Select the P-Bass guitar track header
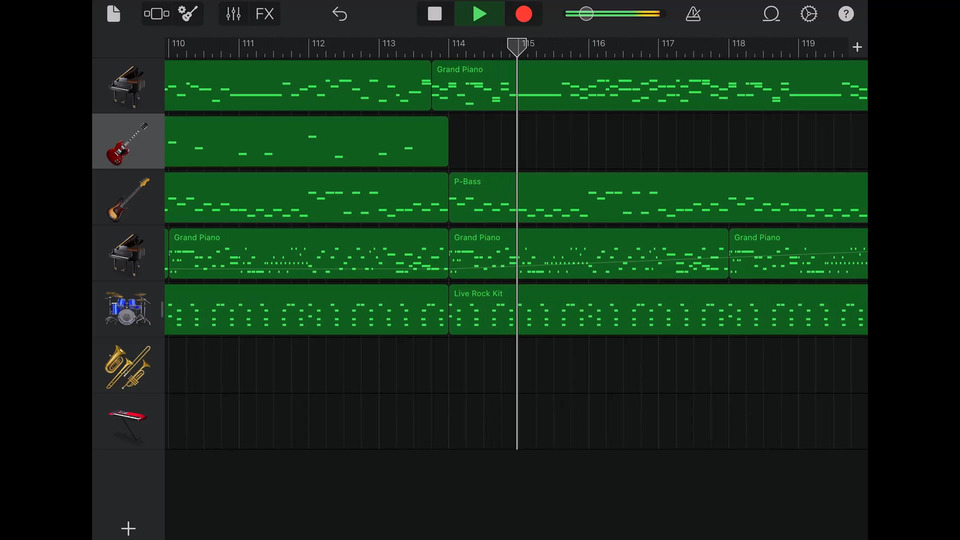This screenshot has height=540, width=960. pos(128,198)
